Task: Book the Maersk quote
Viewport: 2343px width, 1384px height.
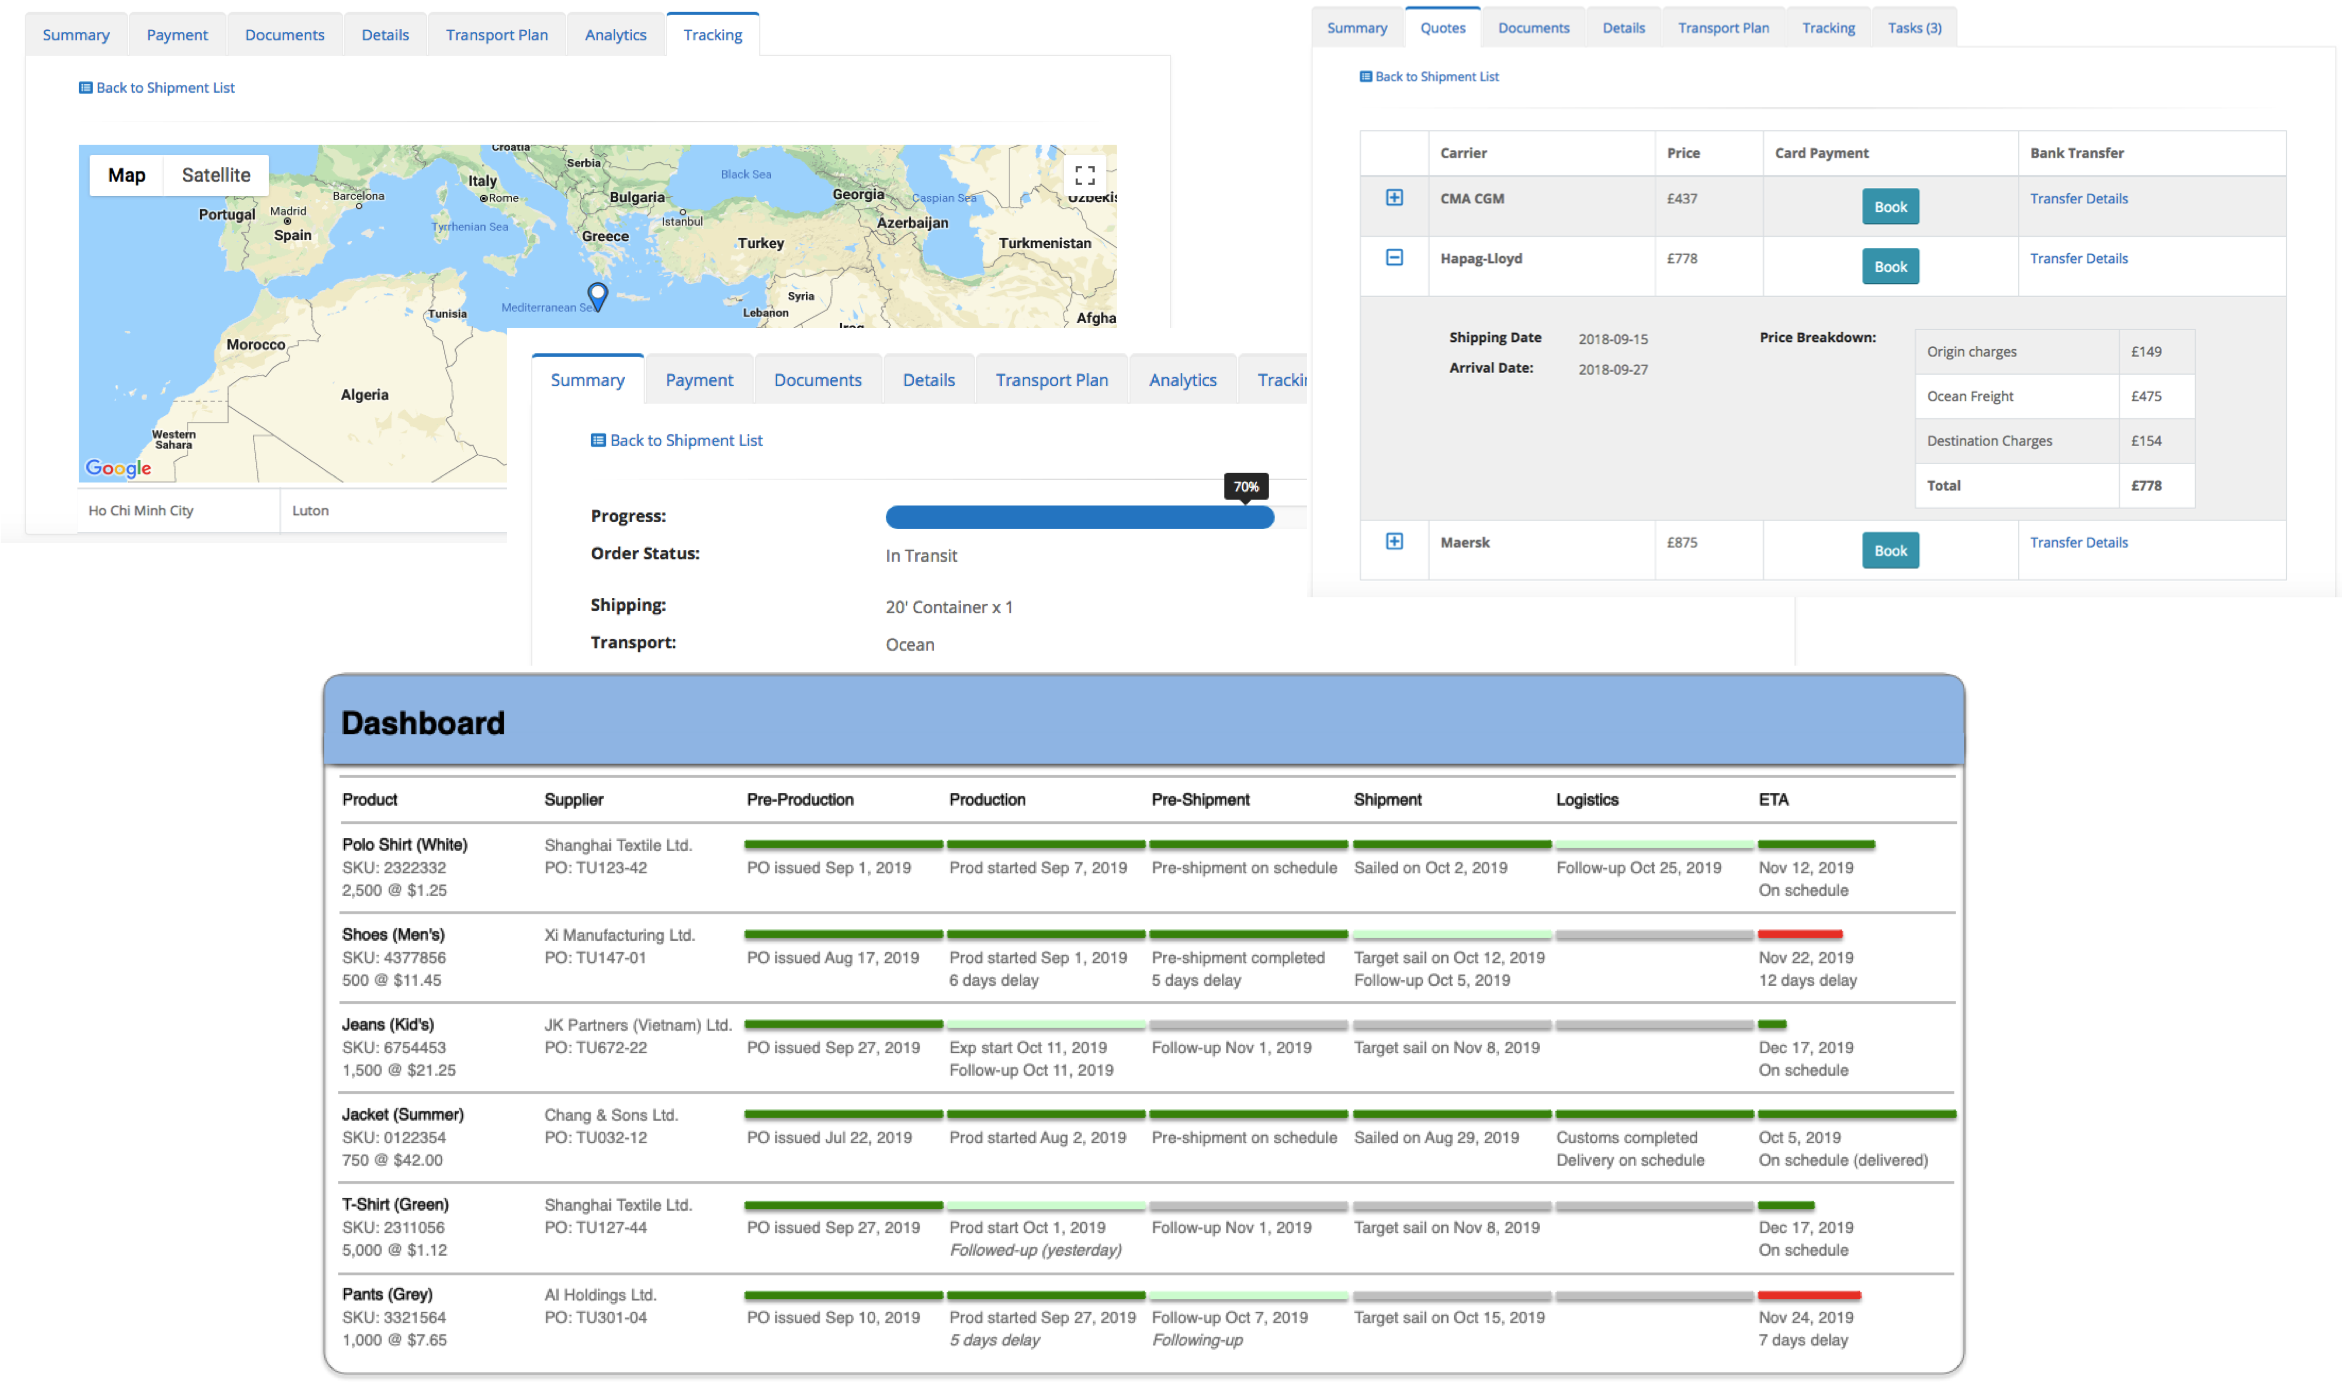Action: [x=1890, y=551]
